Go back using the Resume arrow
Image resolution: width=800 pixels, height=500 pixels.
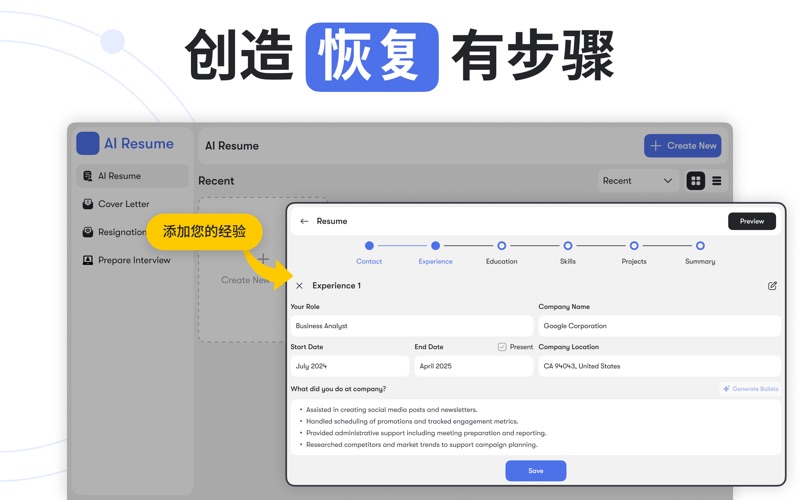click(304, 221)
